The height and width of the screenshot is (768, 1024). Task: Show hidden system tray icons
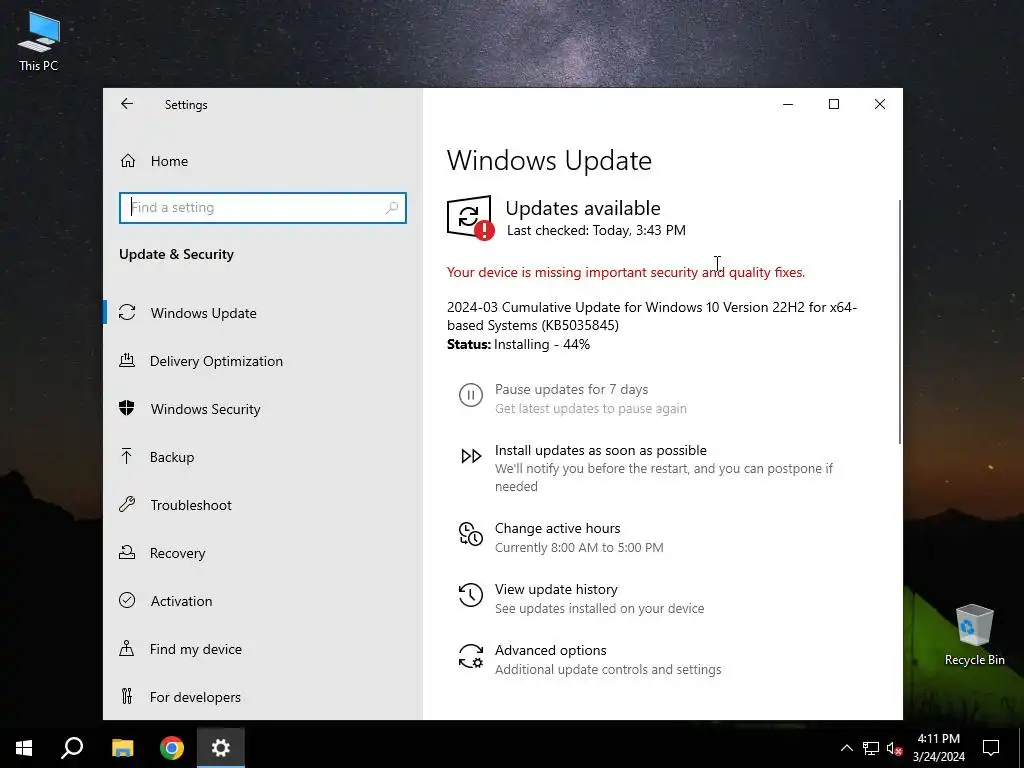846,748
